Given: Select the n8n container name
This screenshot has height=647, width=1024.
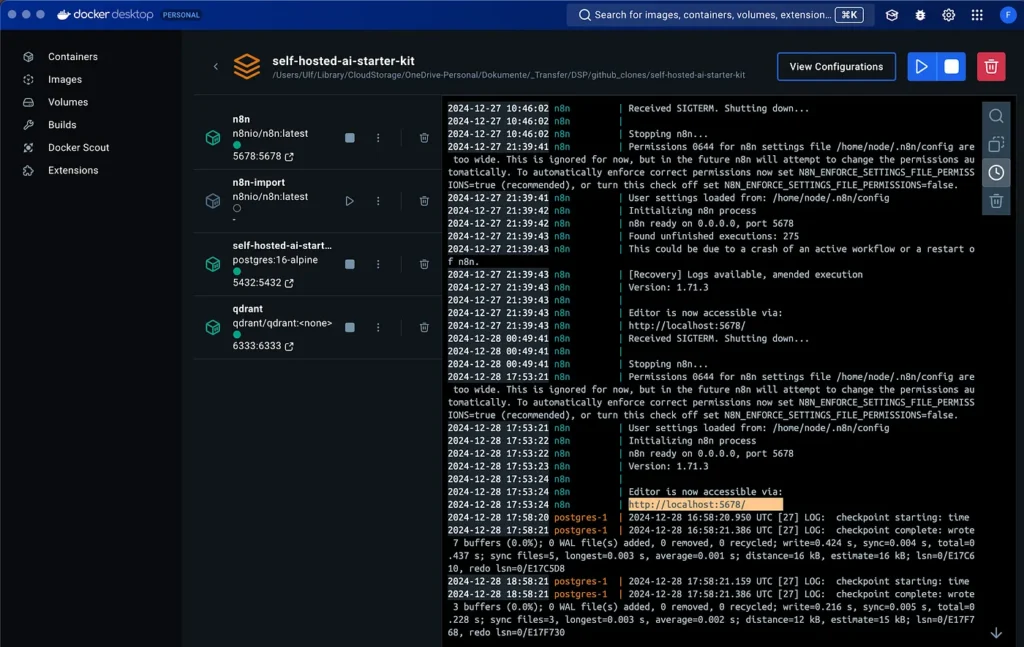Looking at the screenshot, I should (x=241, y=119).
